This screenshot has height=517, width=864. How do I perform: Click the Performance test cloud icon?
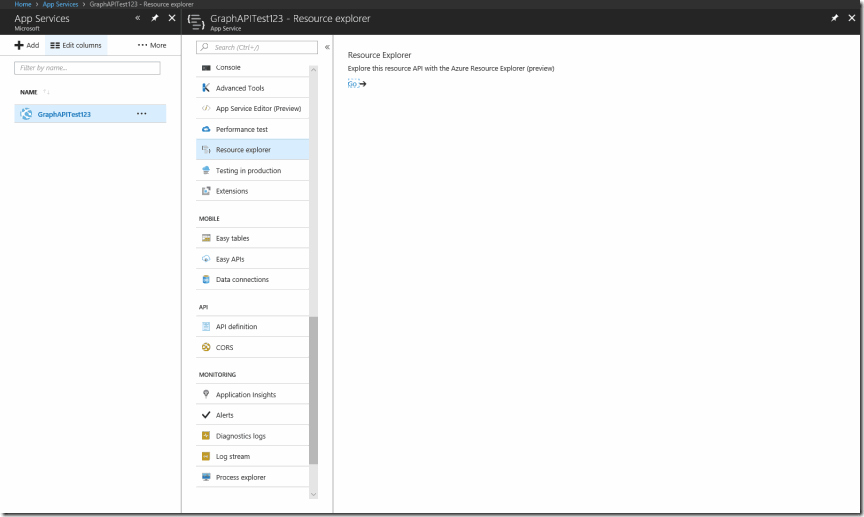tap(206, 129)
